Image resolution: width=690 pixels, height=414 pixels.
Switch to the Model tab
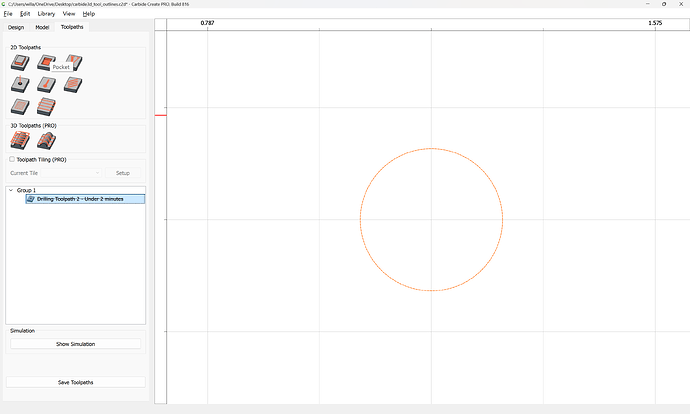[x=42, y=27]
